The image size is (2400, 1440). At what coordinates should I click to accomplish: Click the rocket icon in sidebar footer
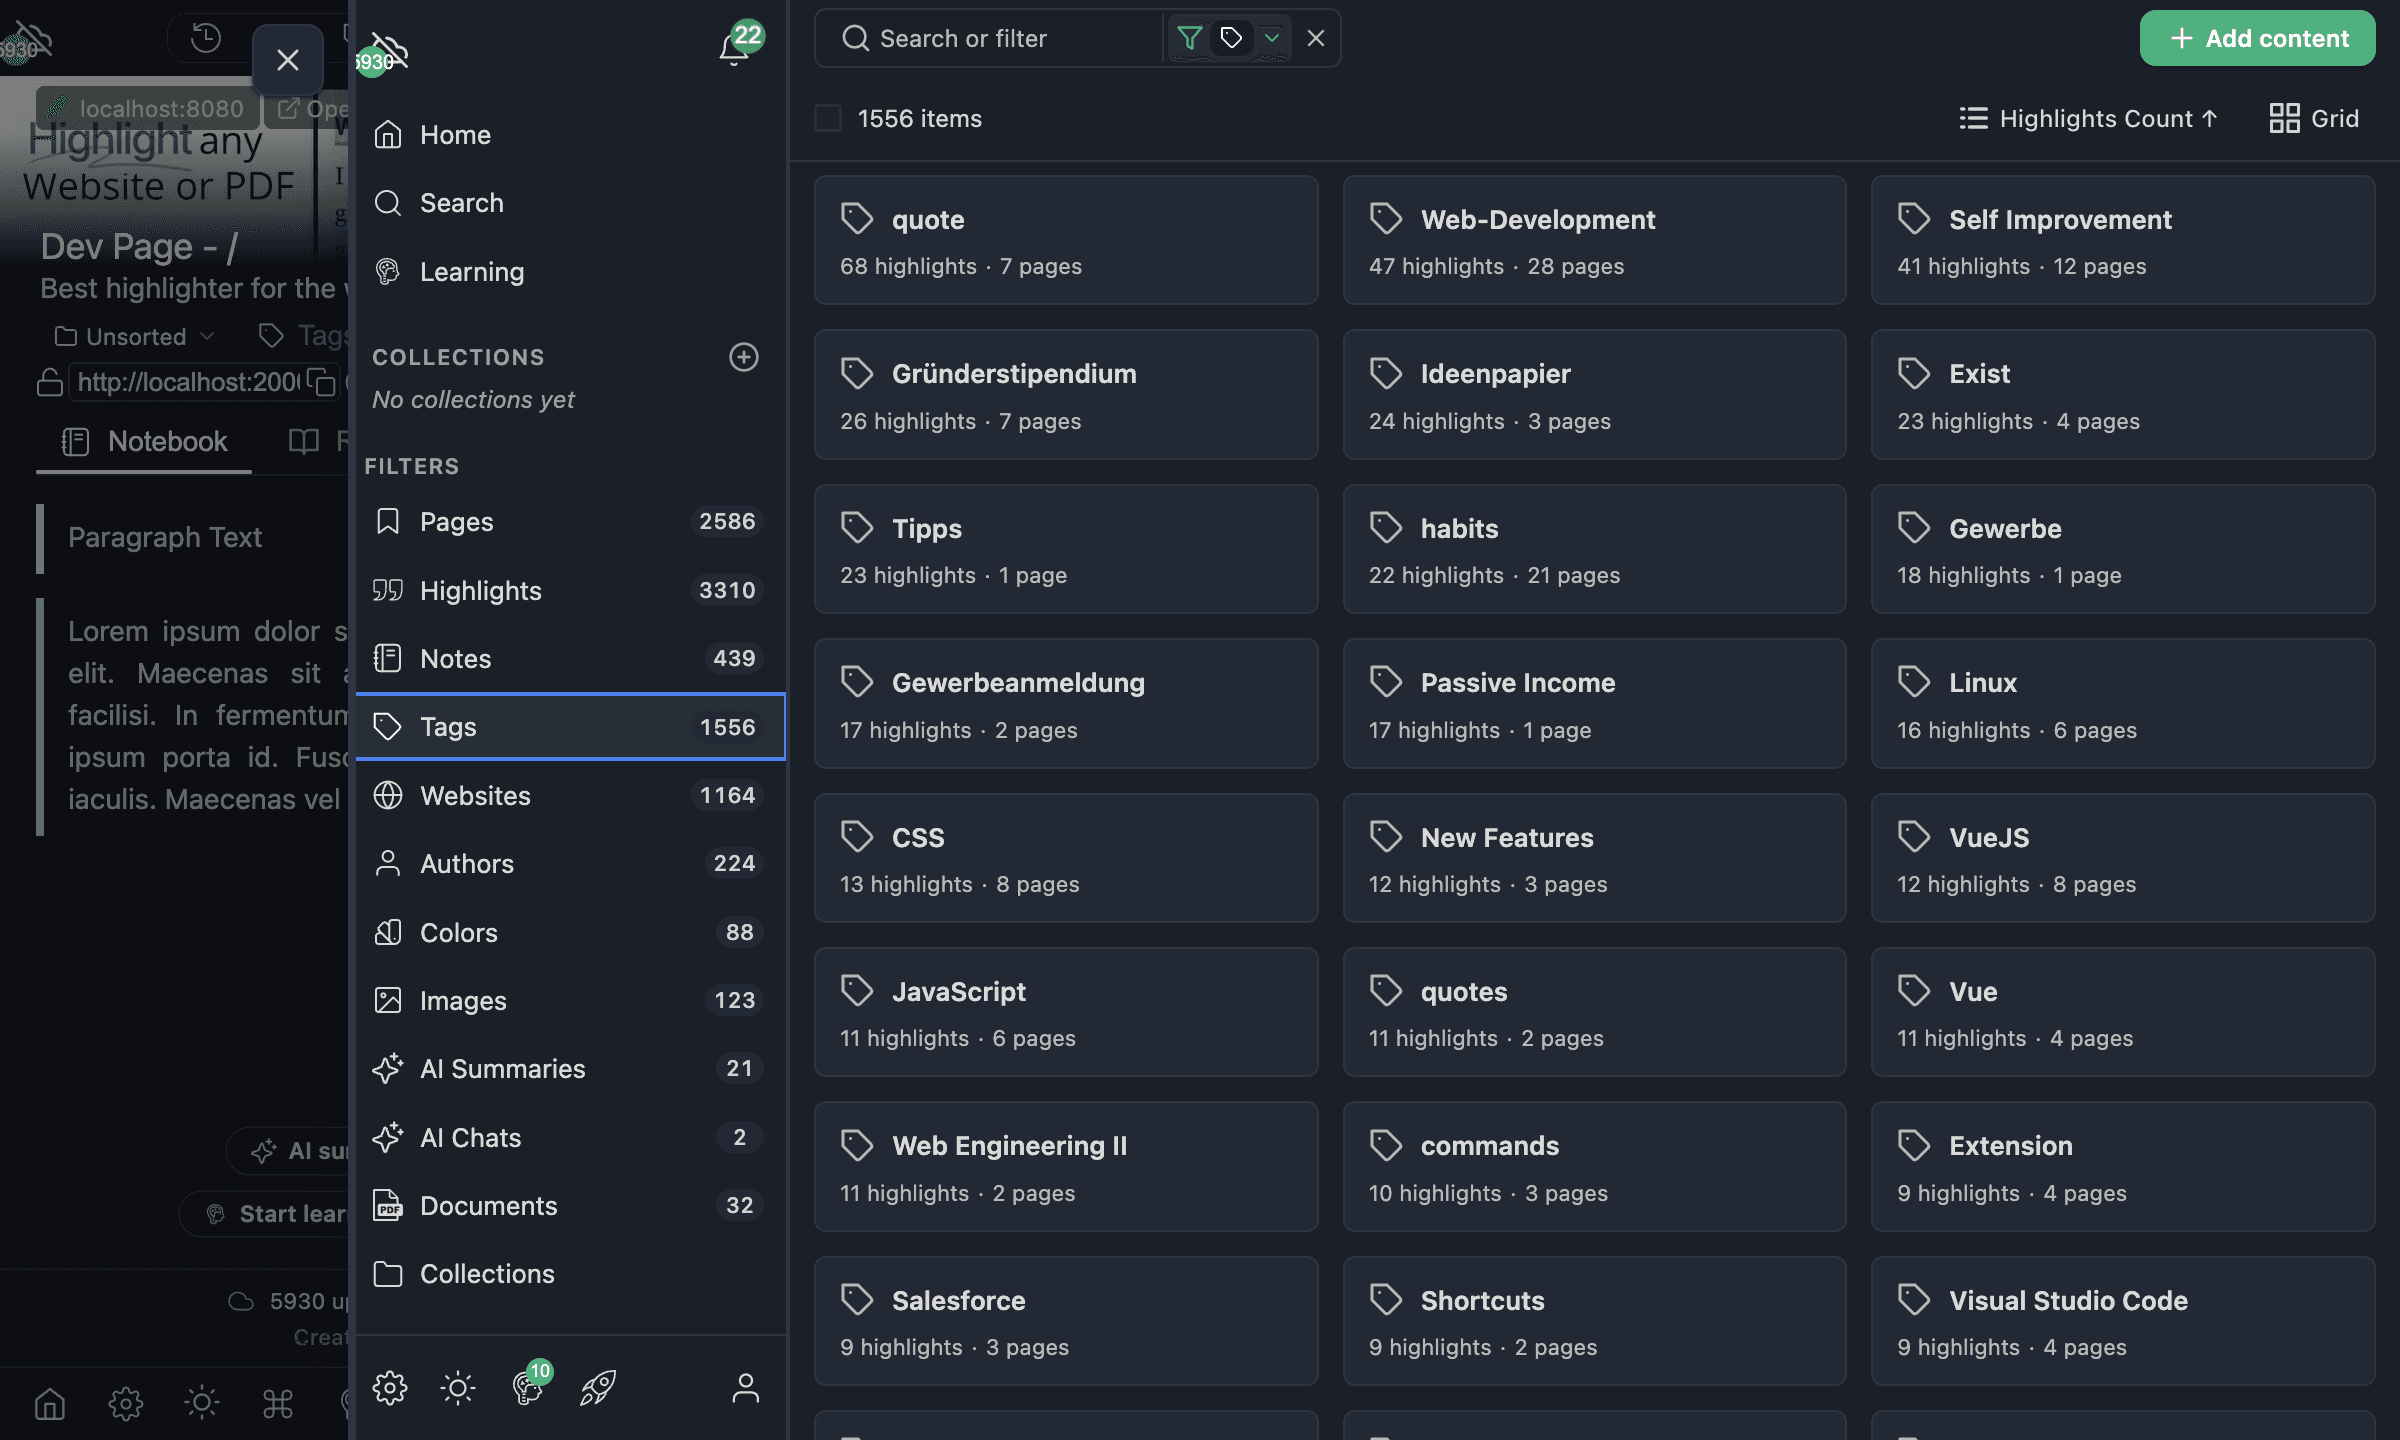pyautogui.click(x=598, y=1388)
